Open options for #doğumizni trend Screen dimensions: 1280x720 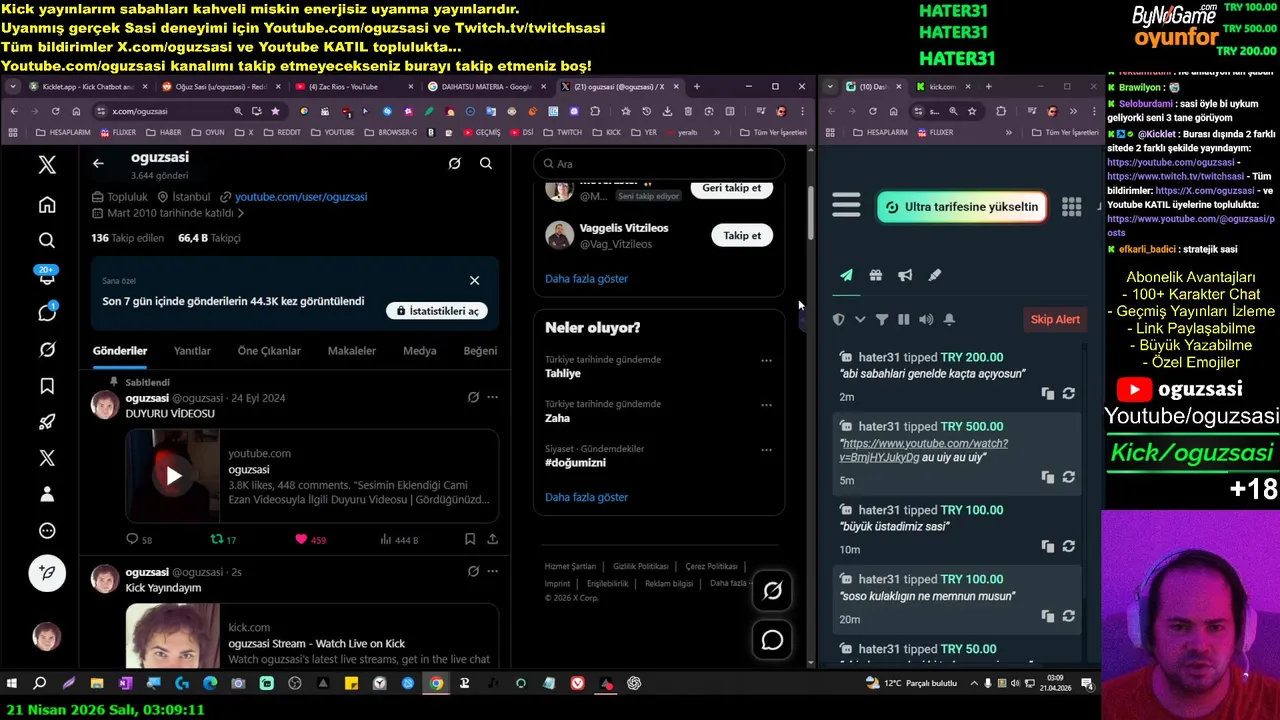click(x=766, y=450)
